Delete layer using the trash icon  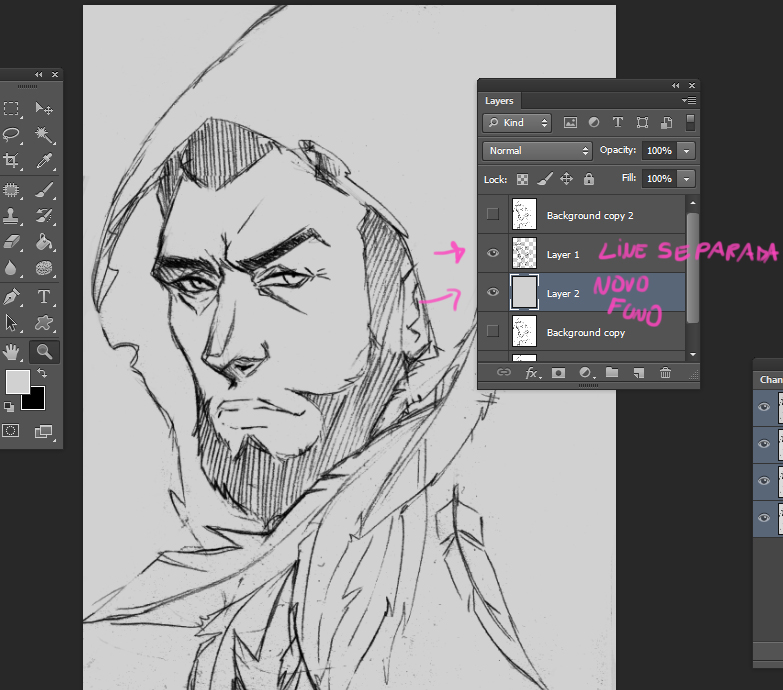(x=665, y=373)
